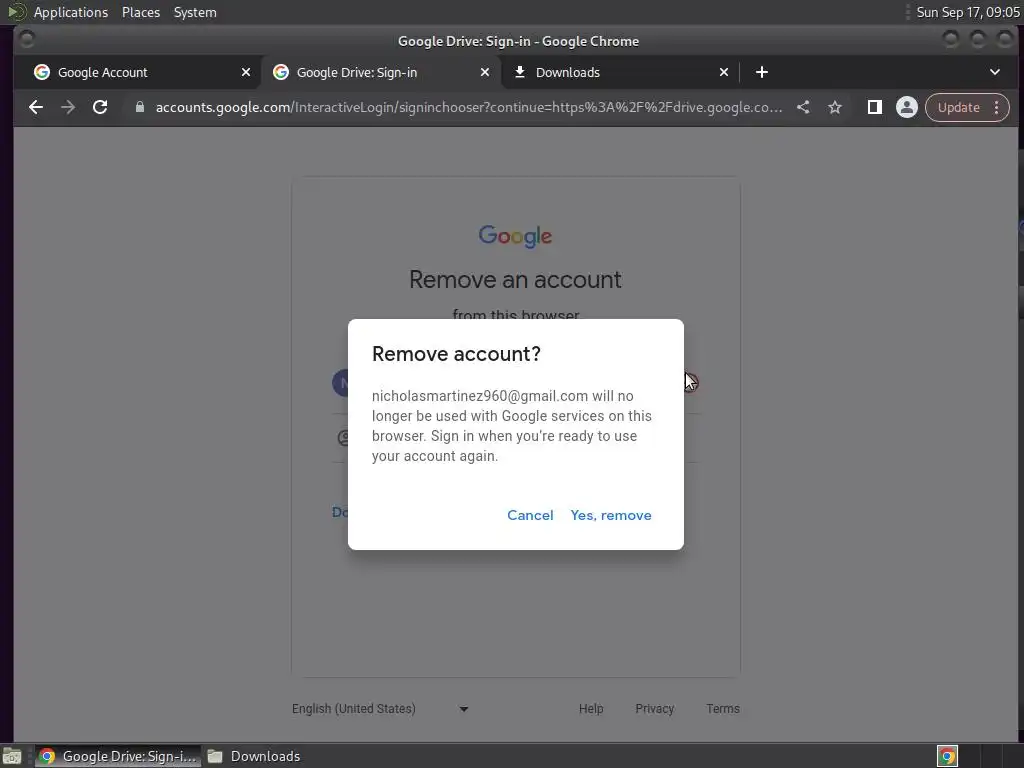The height and width of the screenshot is (768, 1024).
Task: Click the window menu button in title bar
Action: 27,40
